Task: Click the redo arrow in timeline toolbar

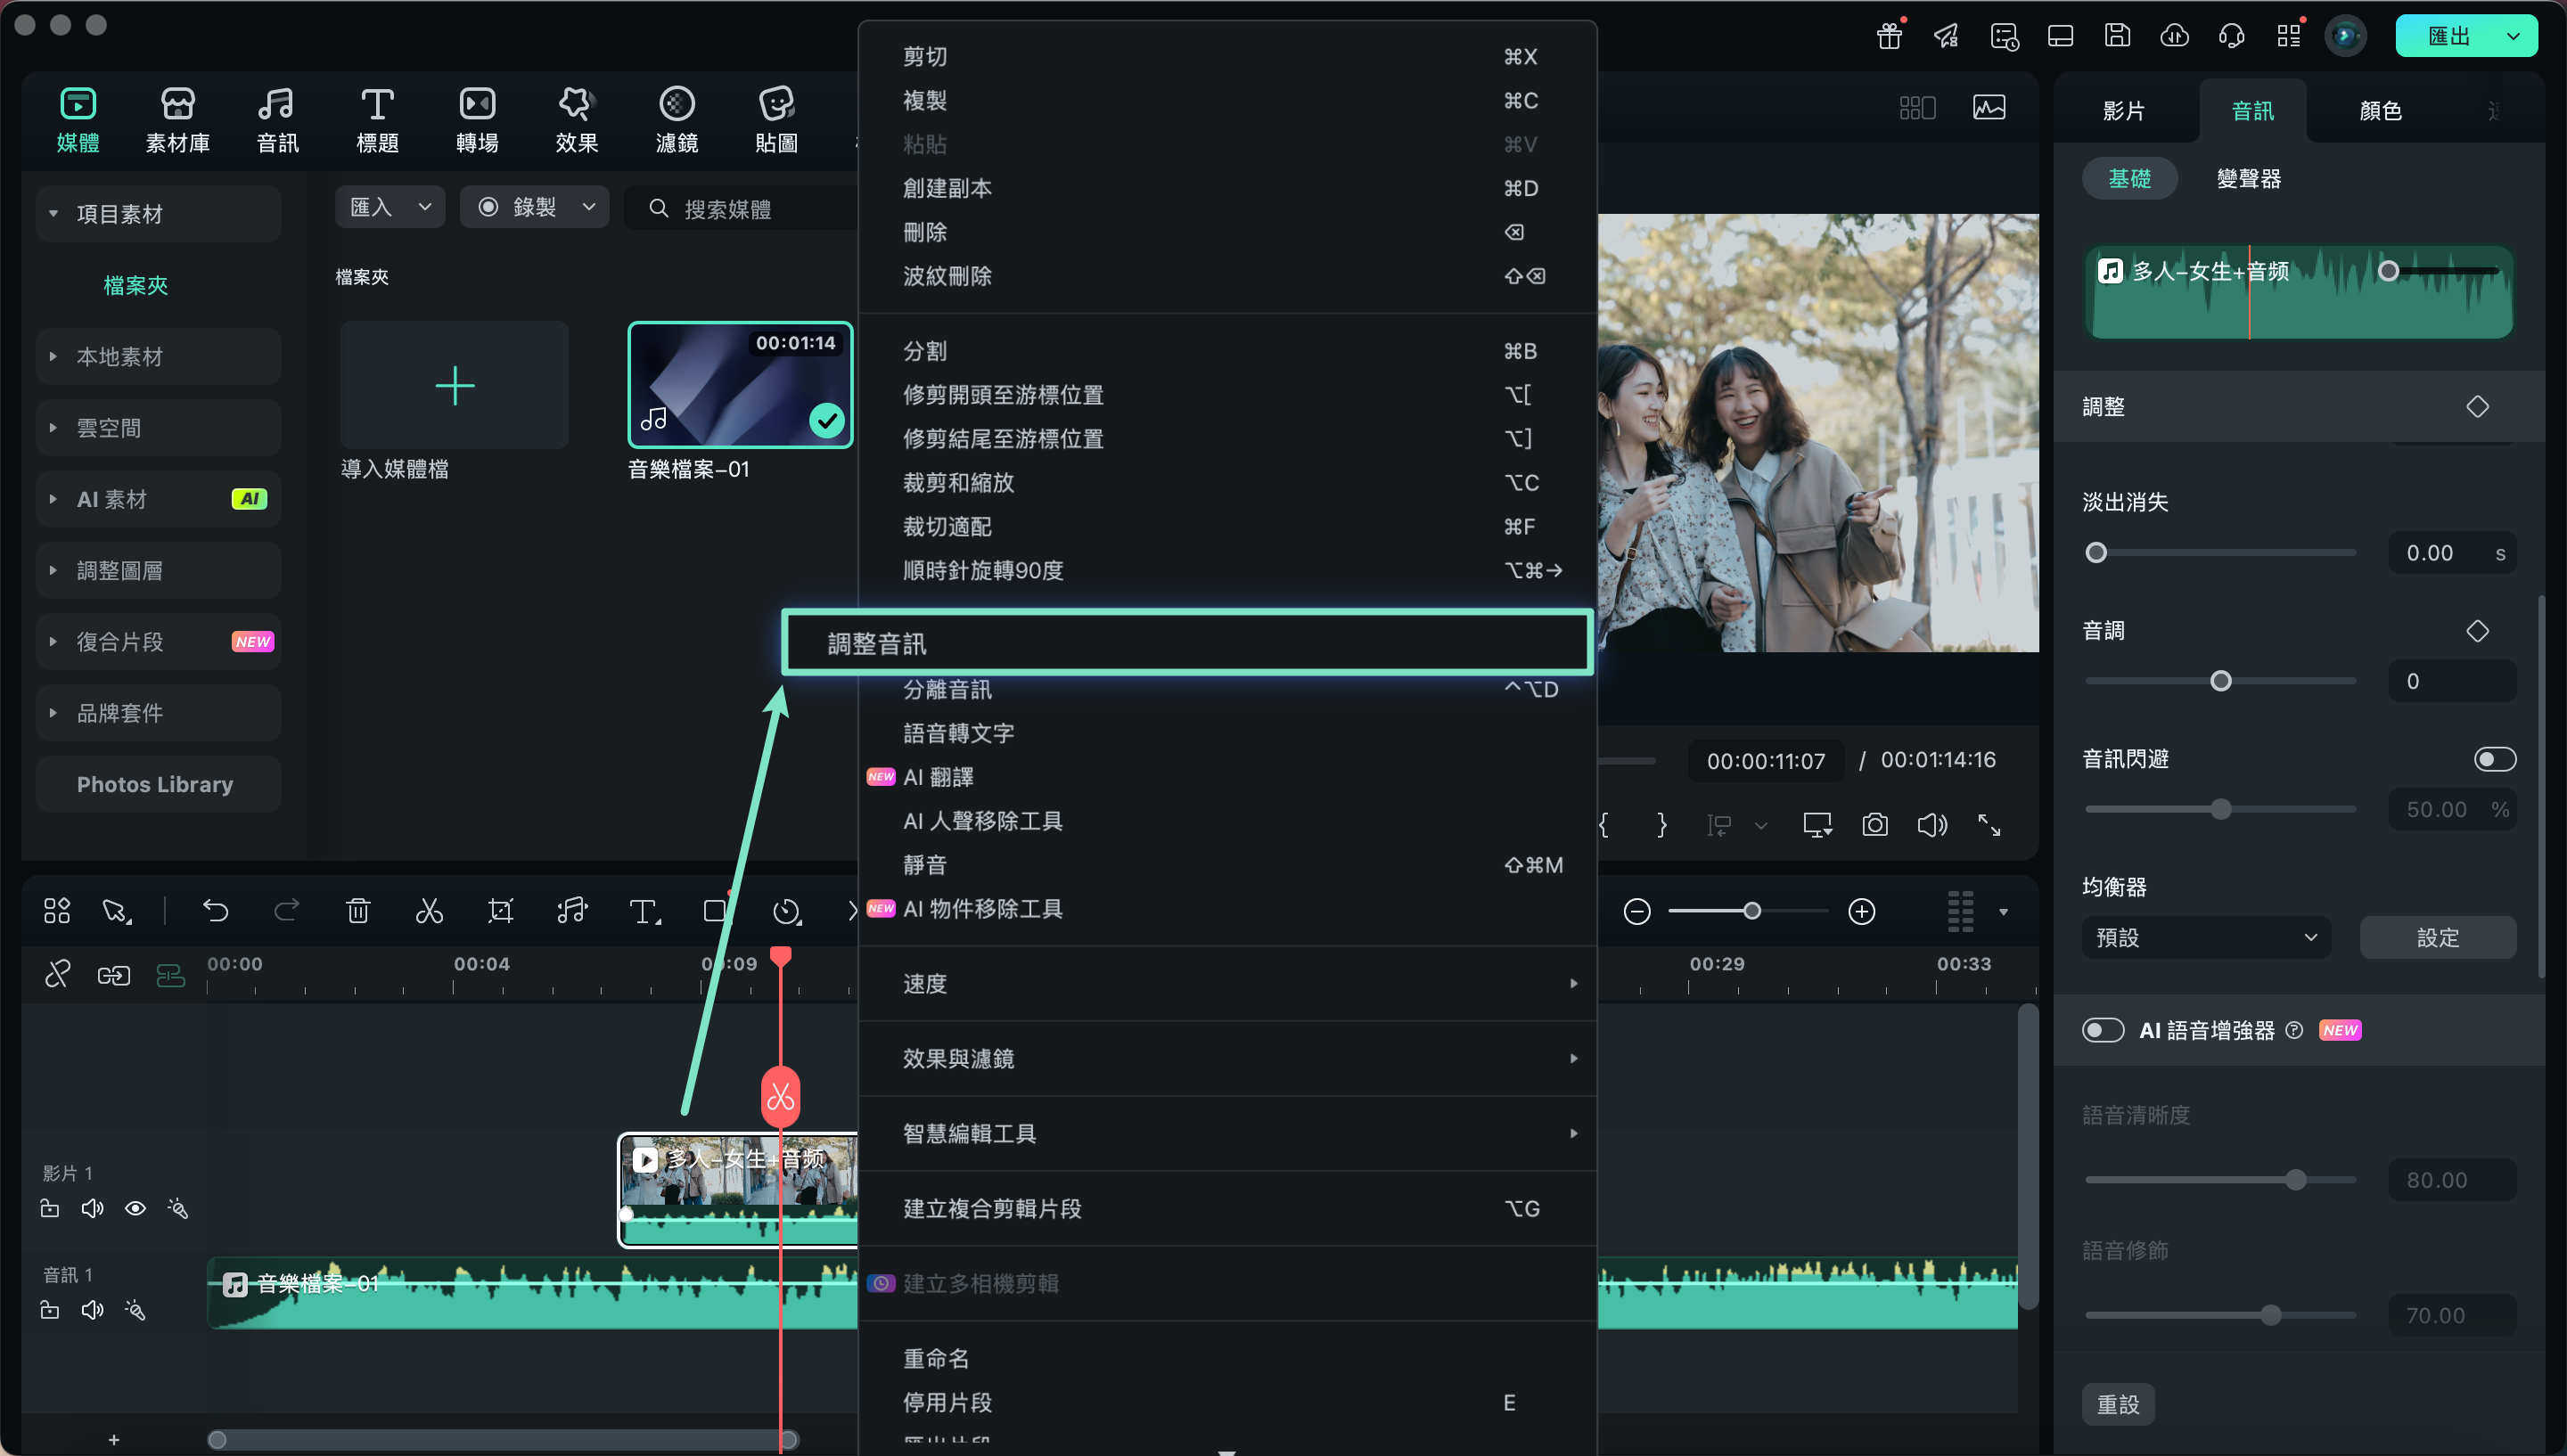Action: pos(287,911)
